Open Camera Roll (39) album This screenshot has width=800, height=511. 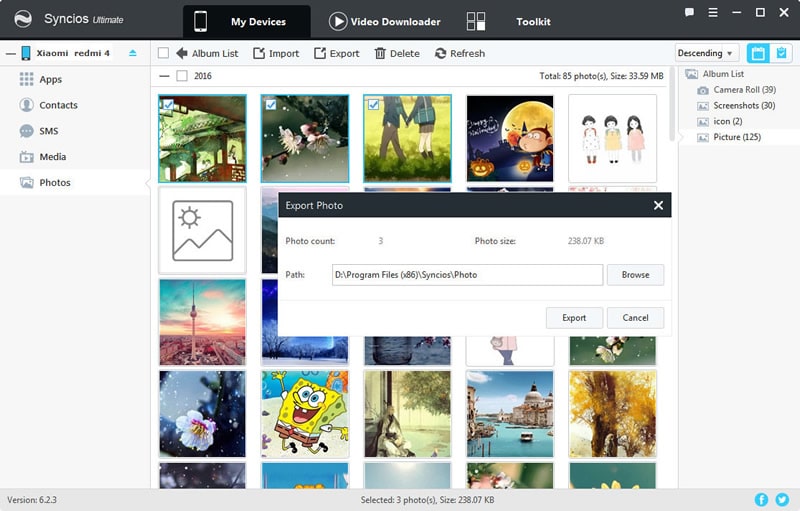(744, 90)
